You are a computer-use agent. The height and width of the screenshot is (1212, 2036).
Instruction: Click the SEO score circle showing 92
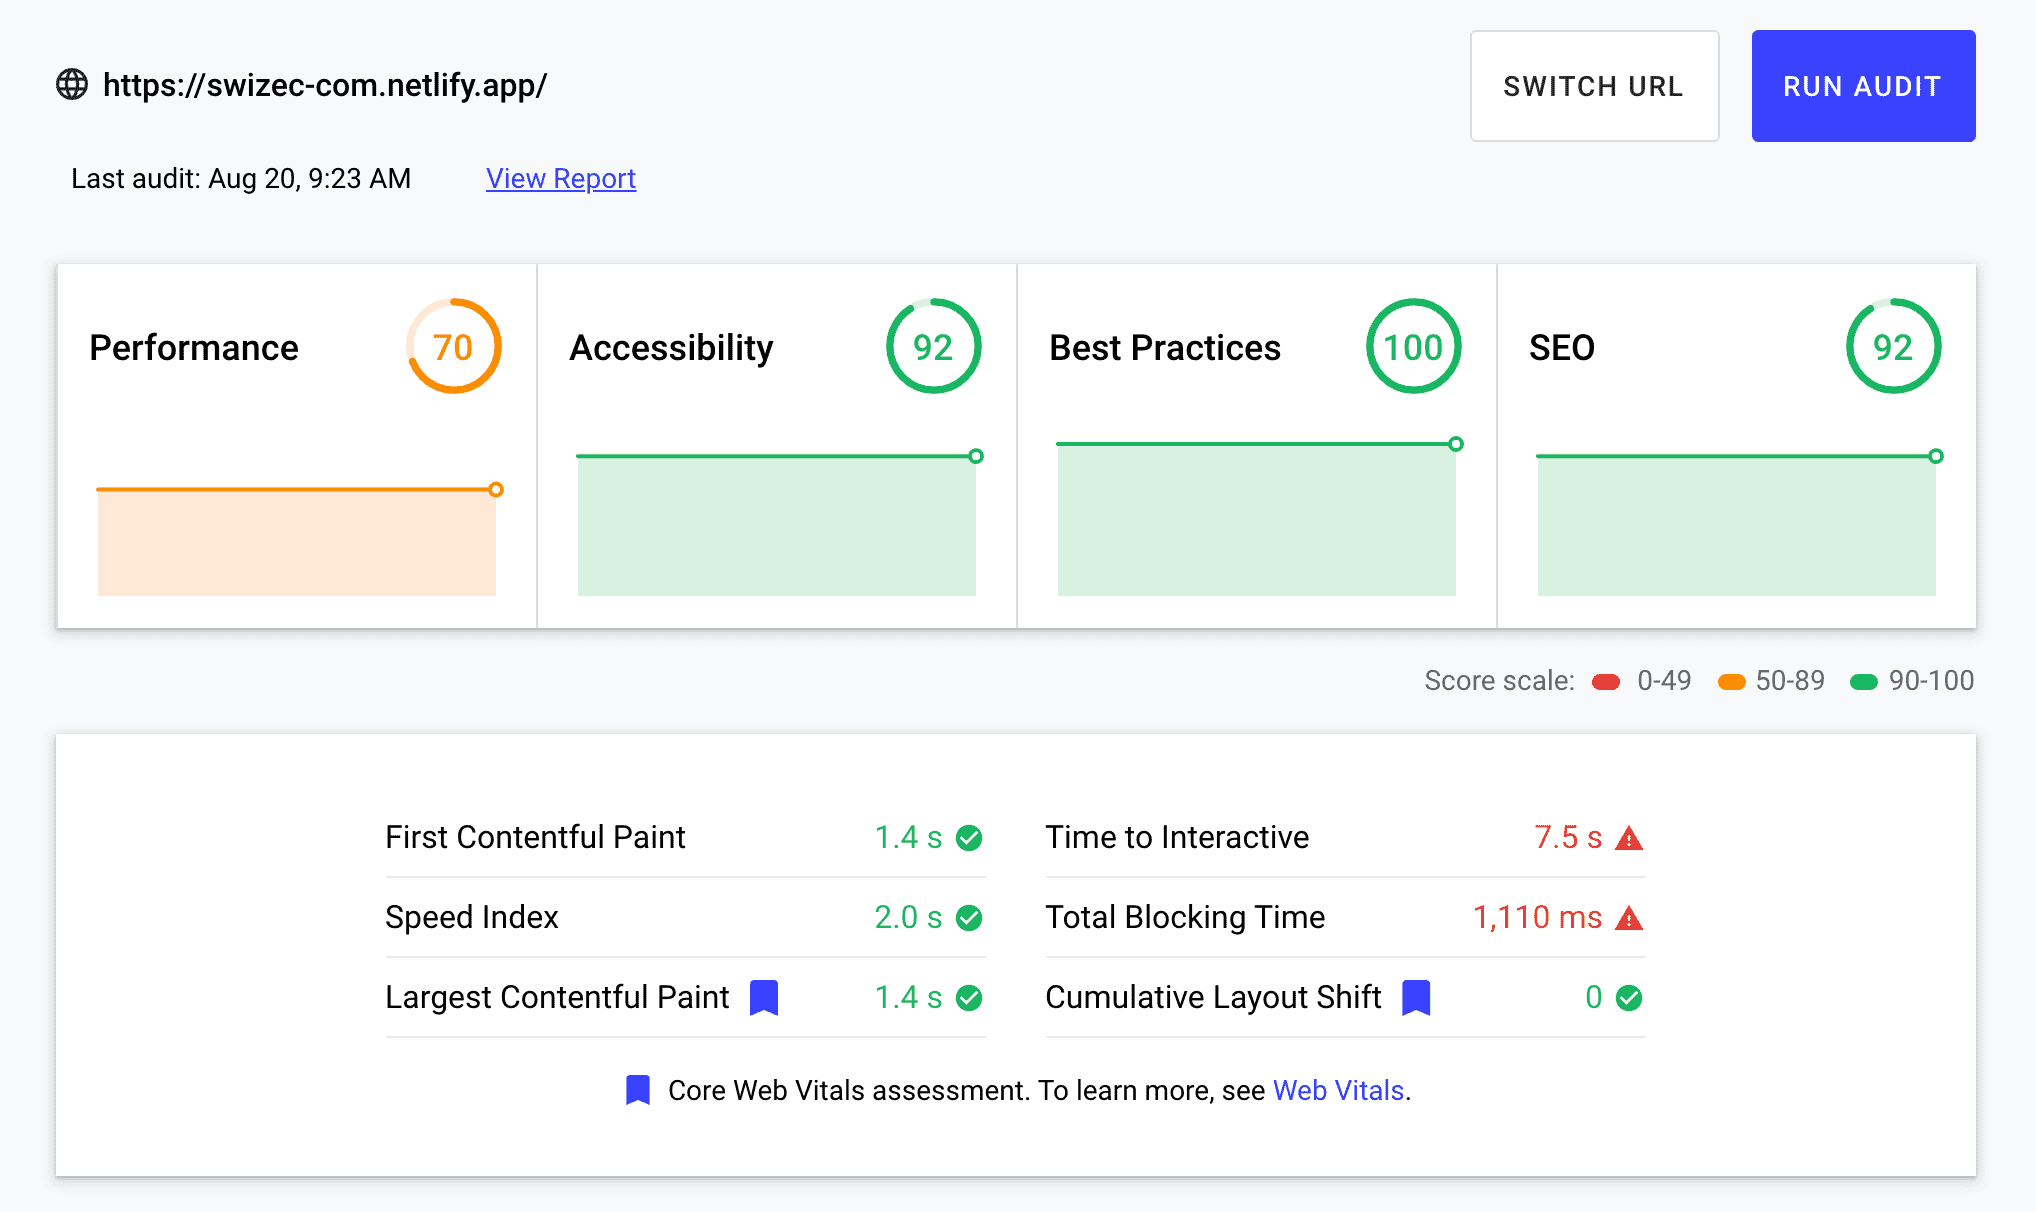pos(1893,347)
